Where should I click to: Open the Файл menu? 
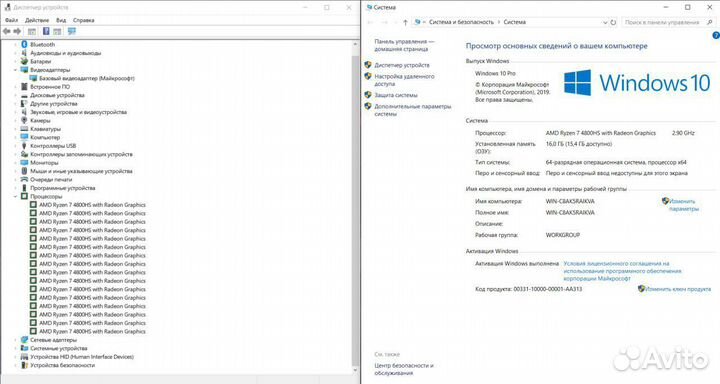click(11, 20)
